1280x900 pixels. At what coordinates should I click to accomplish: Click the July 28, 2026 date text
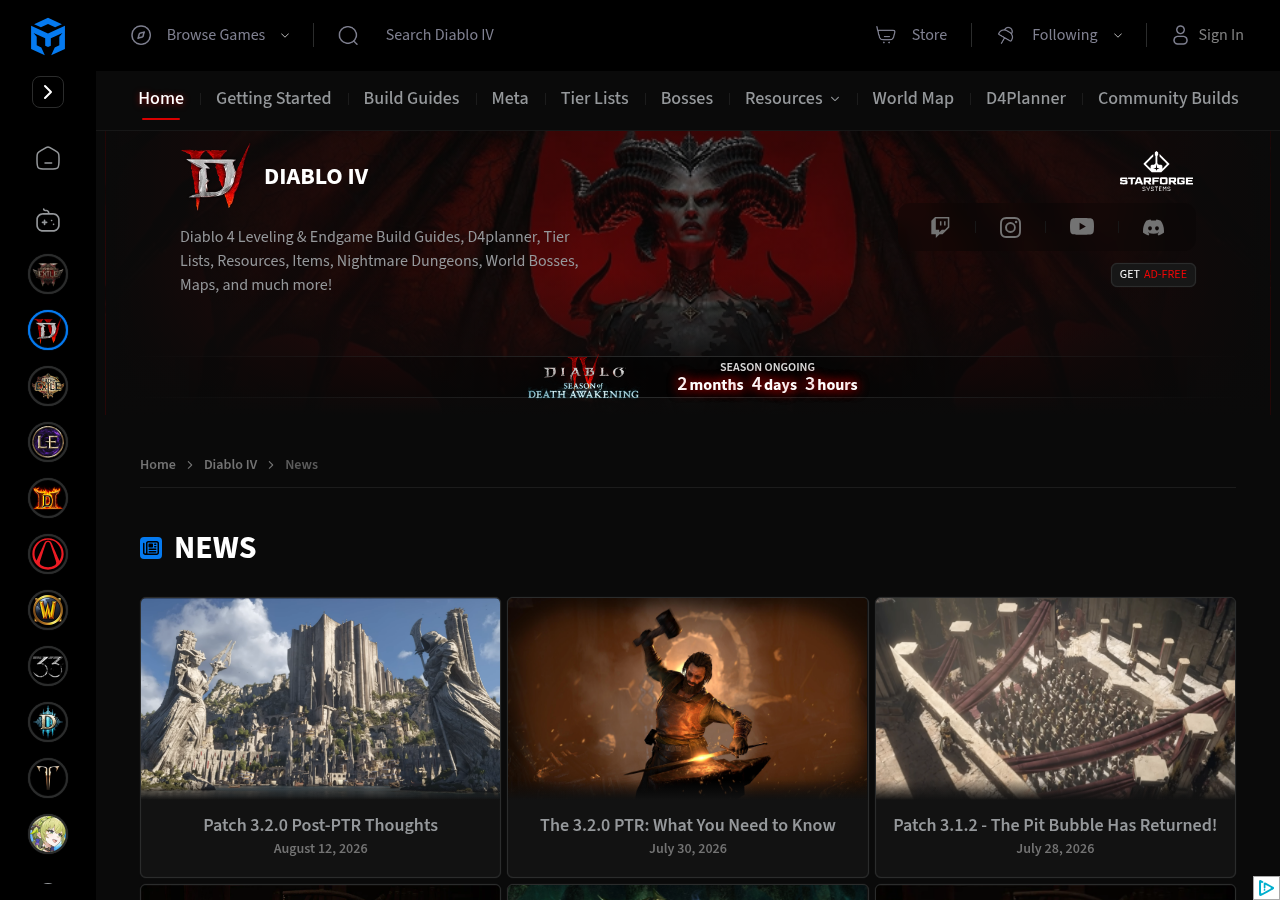point(1055,848)
